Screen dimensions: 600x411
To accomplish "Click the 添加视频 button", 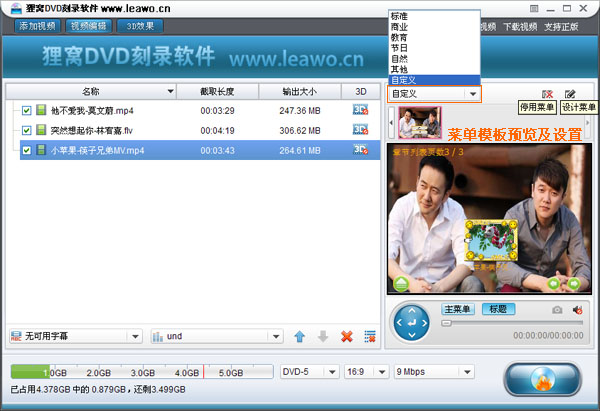I will tap(38, 26).
